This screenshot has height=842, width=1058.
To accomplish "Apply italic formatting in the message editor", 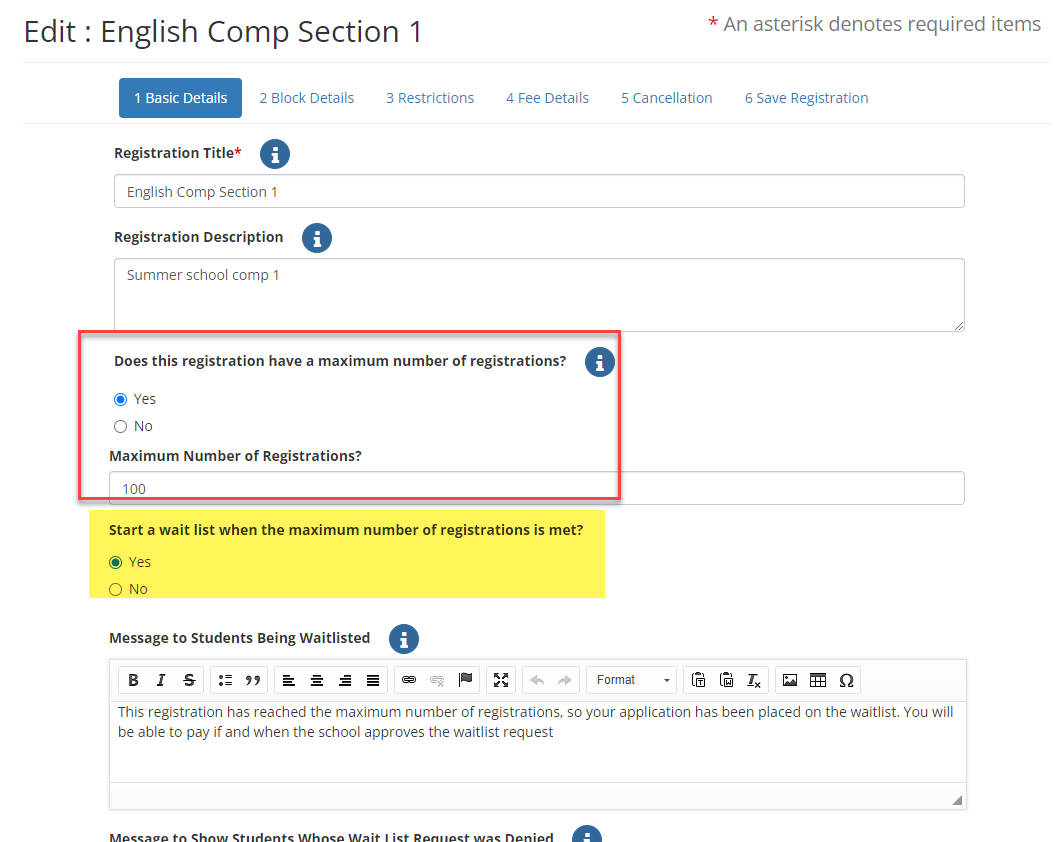I will click(x=160, y=680).
